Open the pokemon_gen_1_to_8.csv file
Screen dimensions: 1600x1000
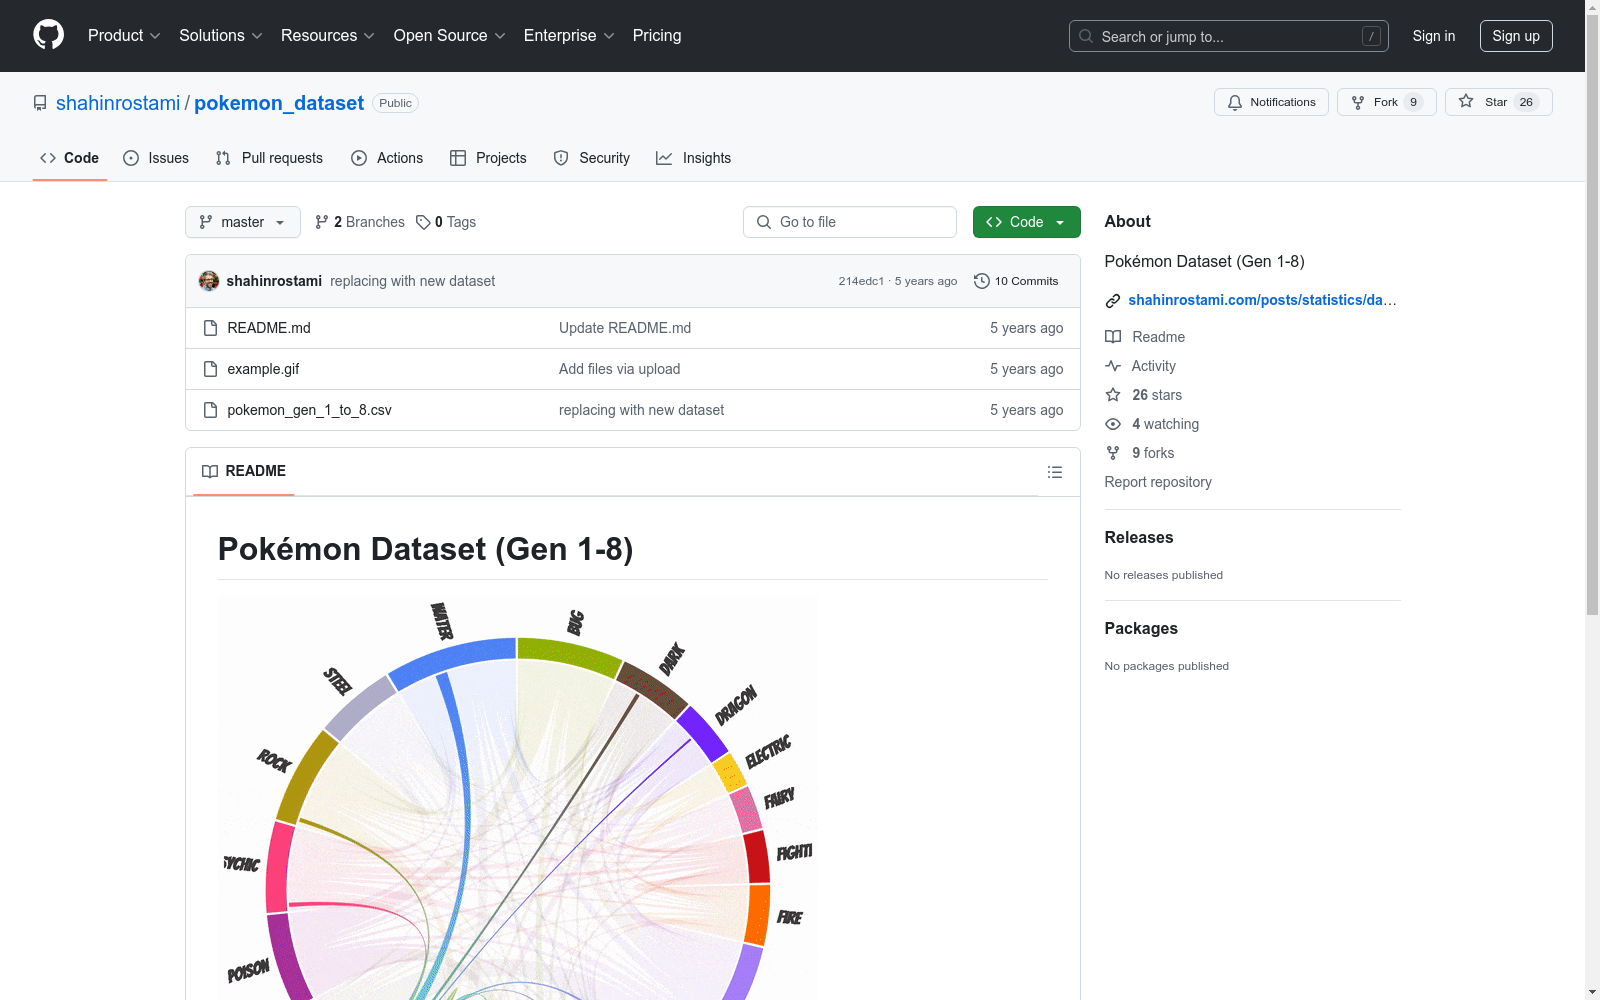(309, 410)
